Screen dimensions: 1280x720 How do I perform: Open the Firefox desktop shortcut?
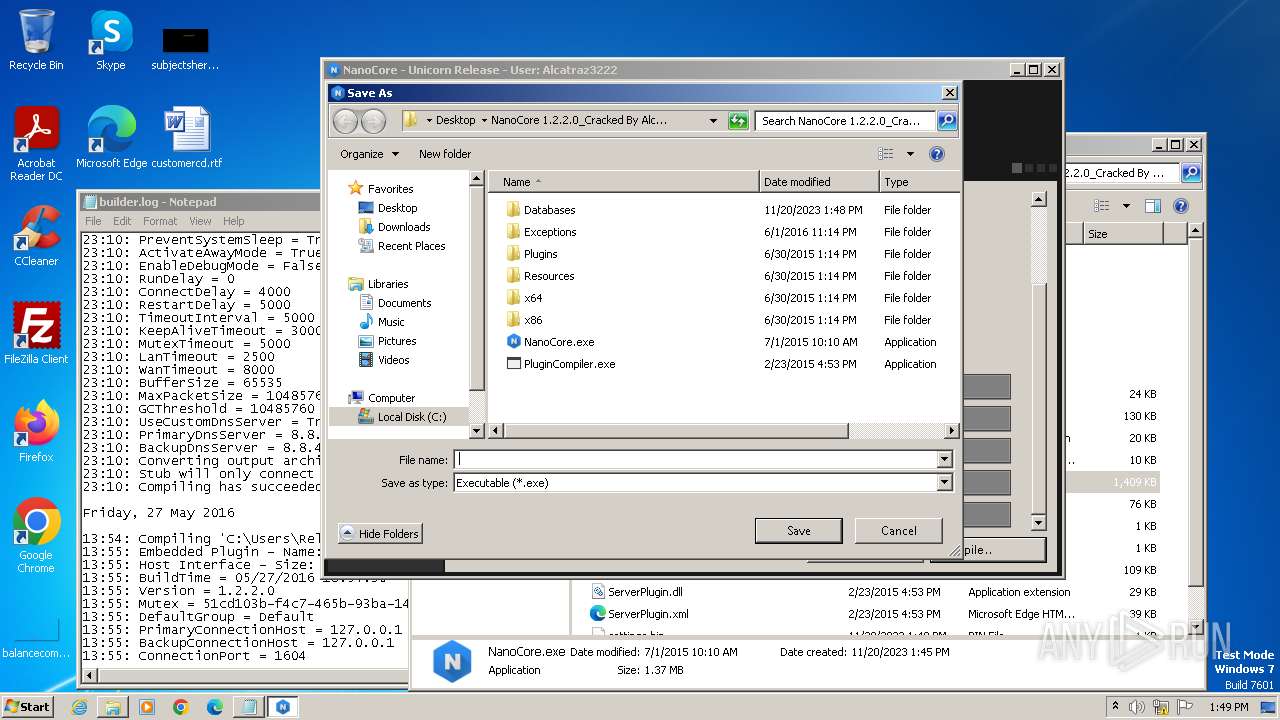pos(36,432)
